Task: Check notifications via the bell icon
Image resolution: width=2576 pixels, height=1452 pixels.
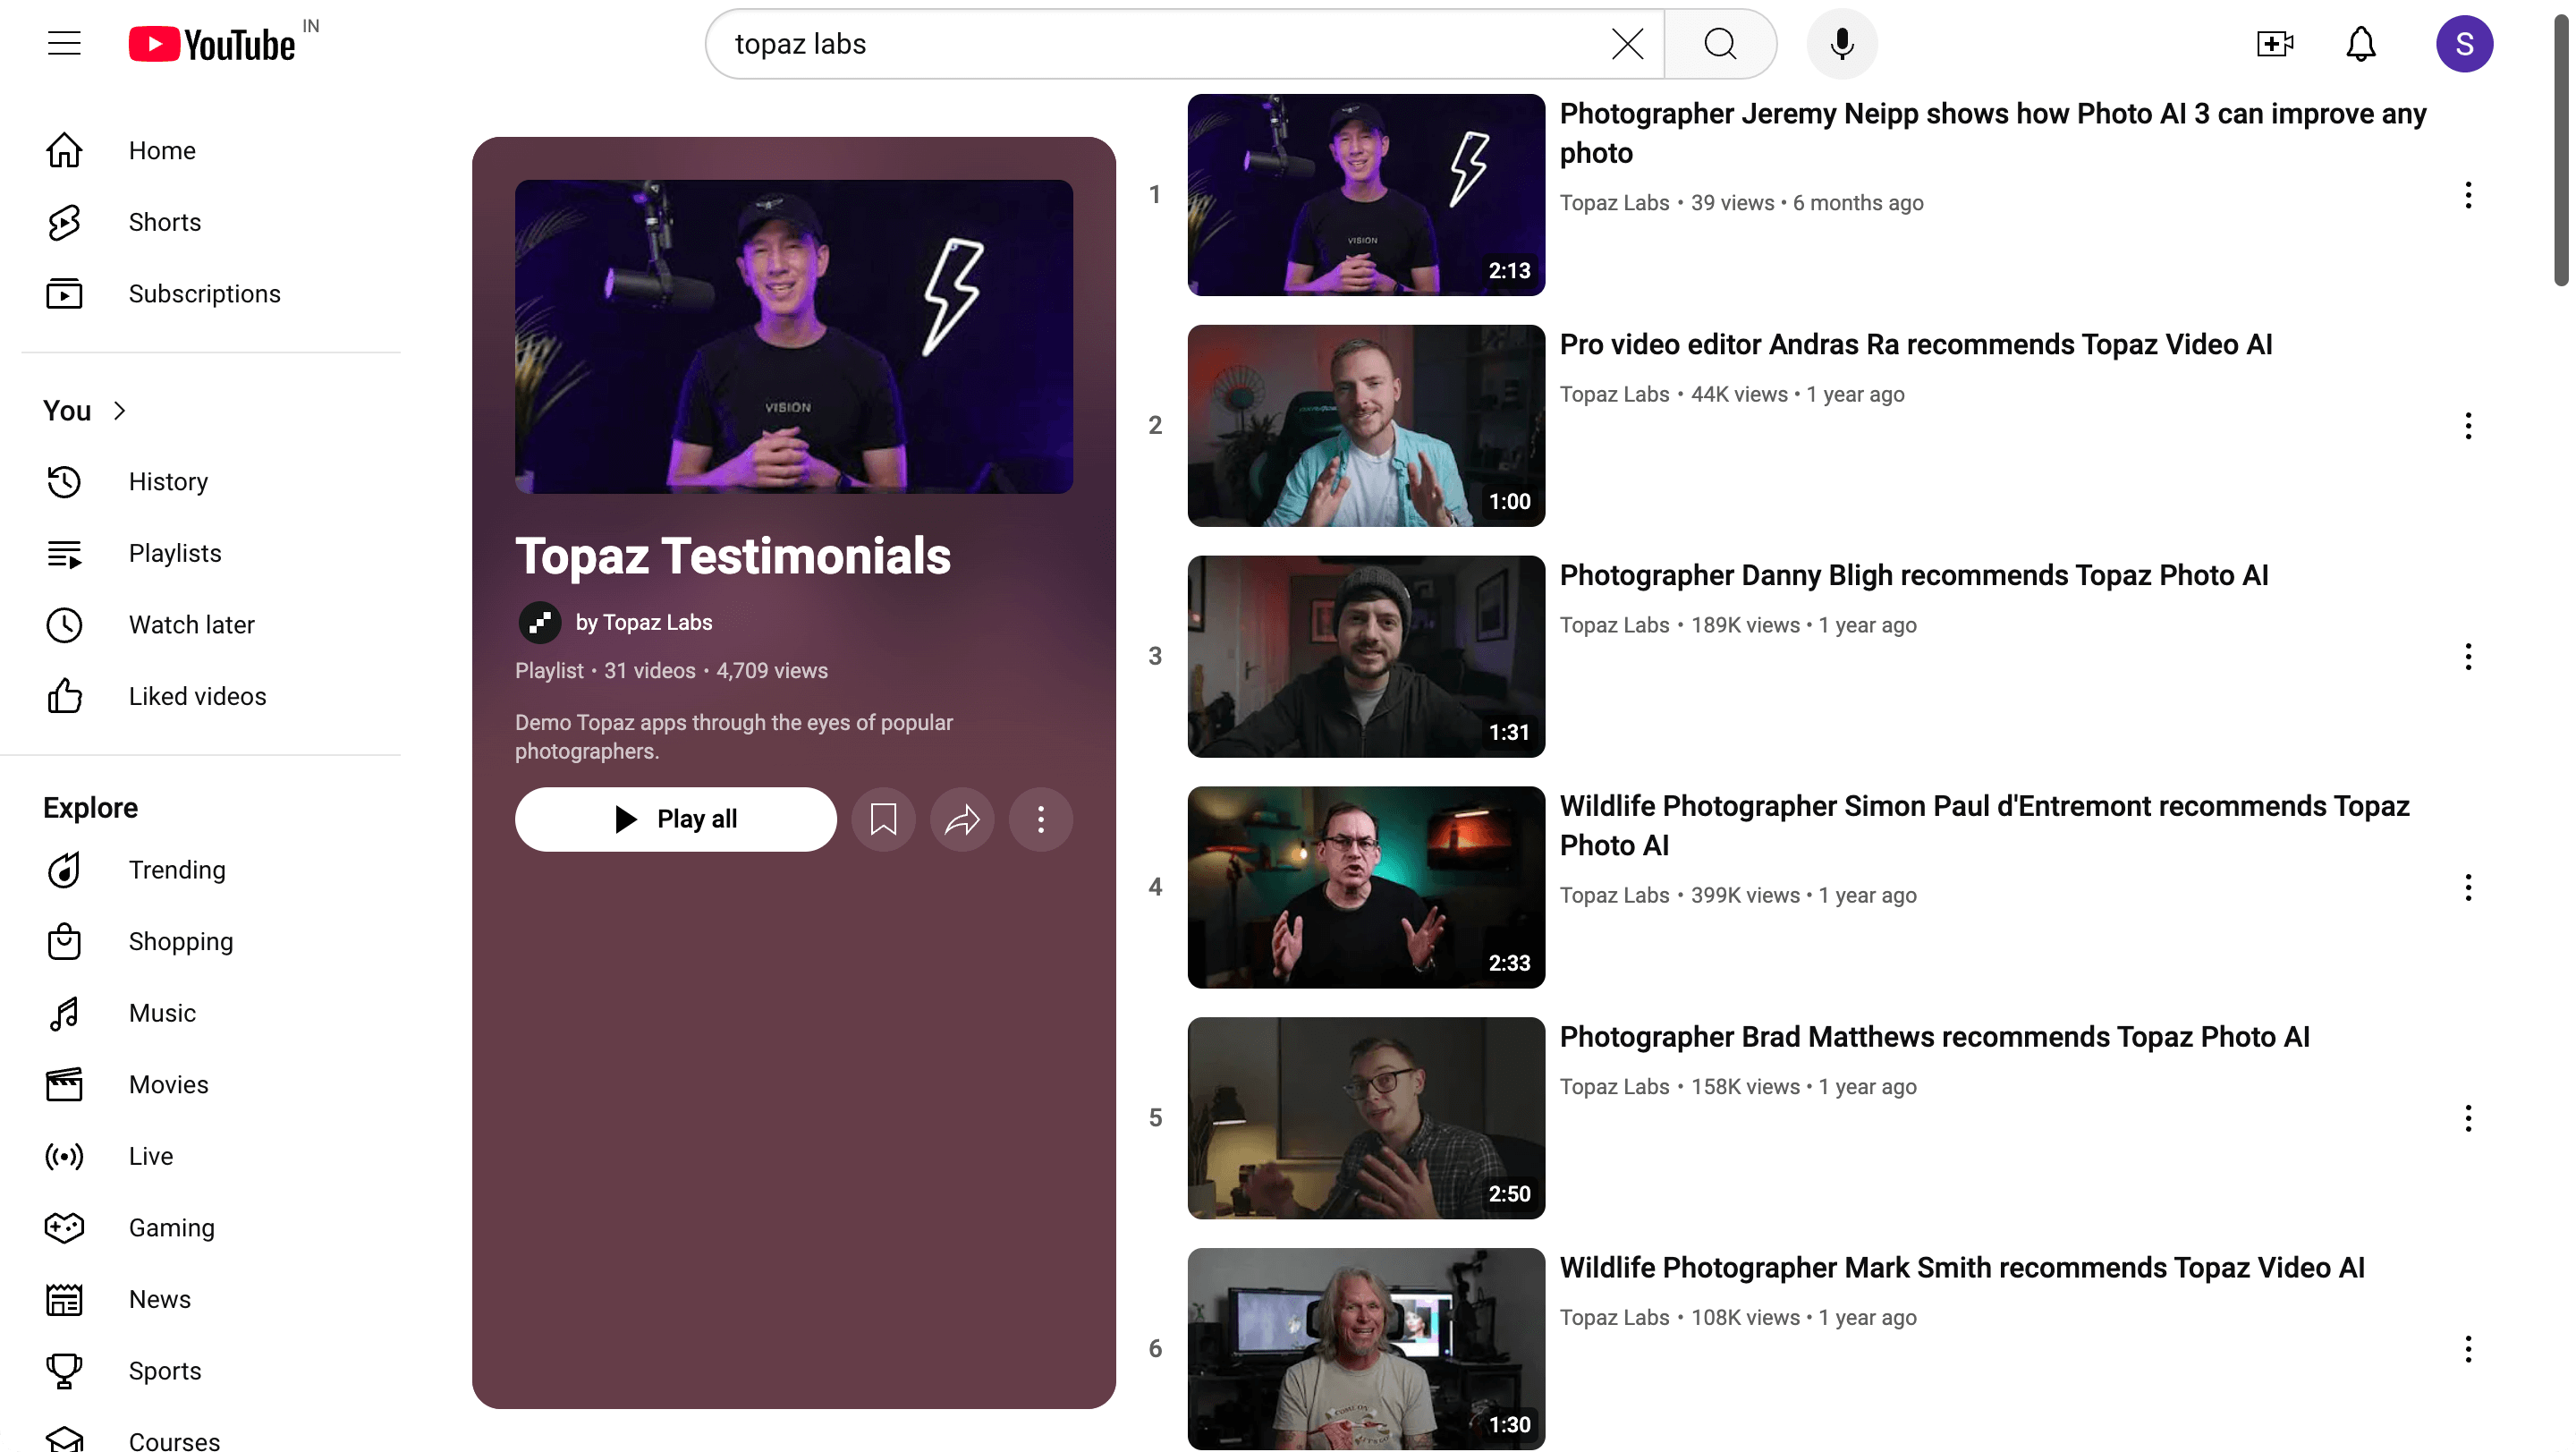Action: pyautogui.click(x=2360, y=44)
